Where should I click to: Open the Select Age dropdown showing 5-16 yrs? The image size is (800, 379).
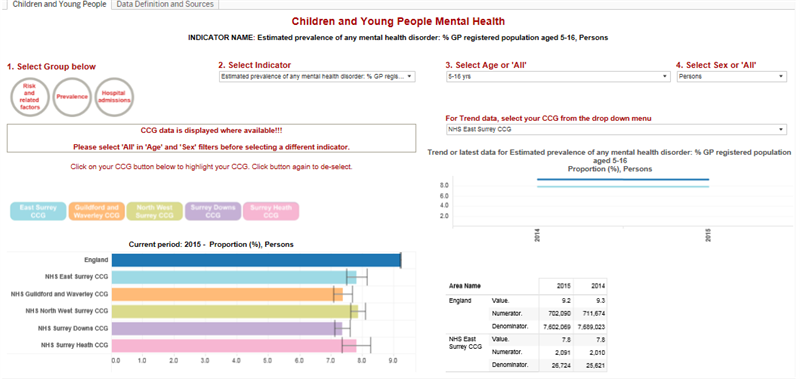pos(558,77)
